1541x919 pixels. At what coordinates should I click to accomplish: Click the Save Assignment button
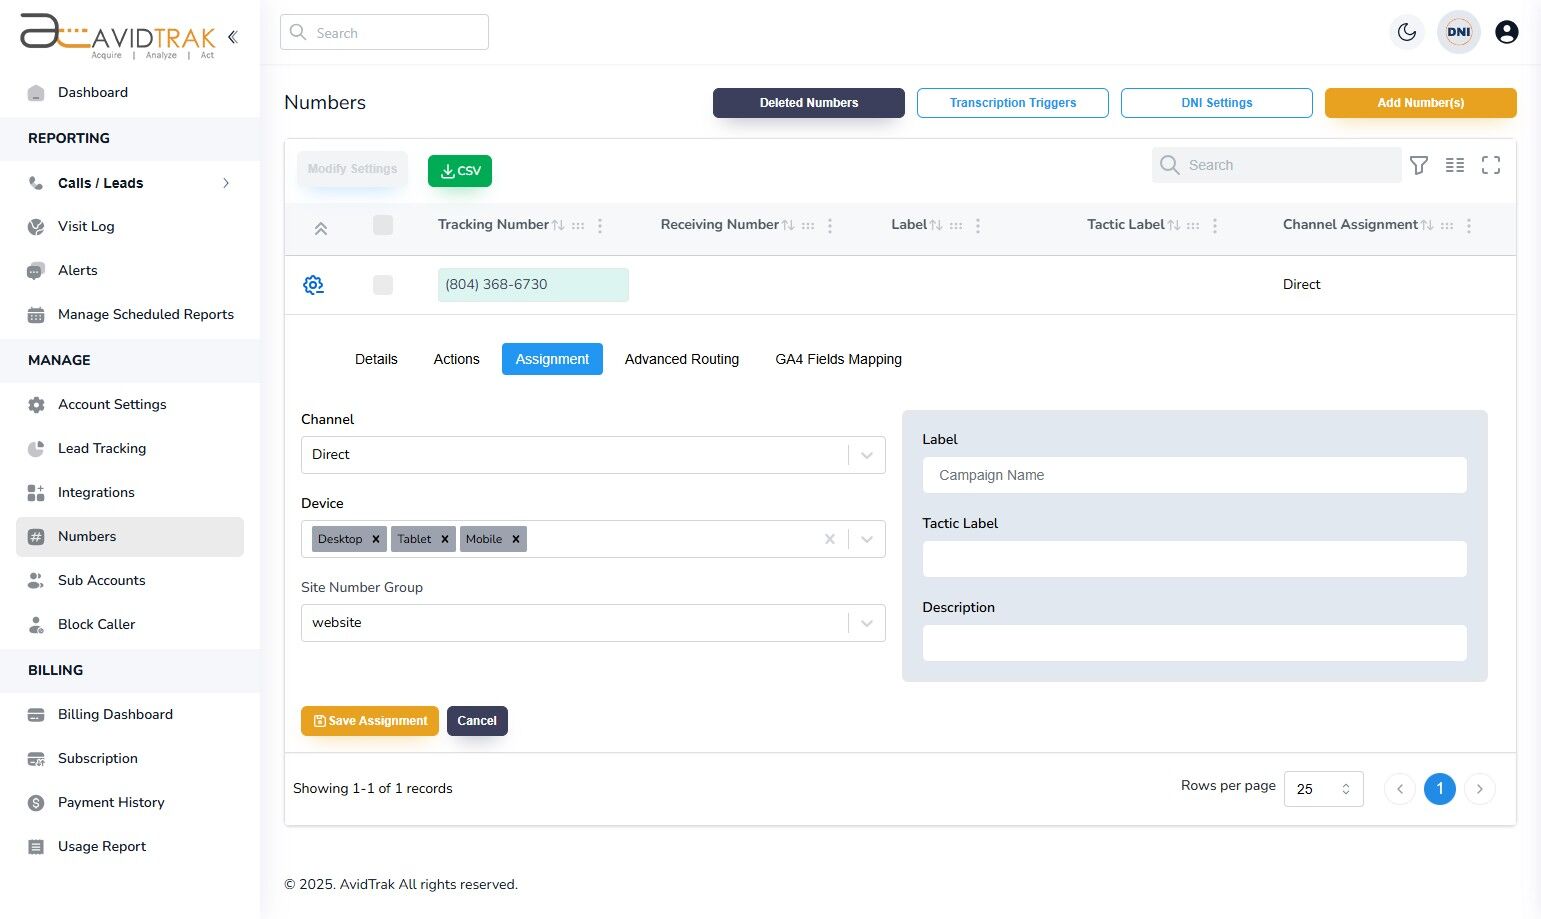tap(369, 720)
